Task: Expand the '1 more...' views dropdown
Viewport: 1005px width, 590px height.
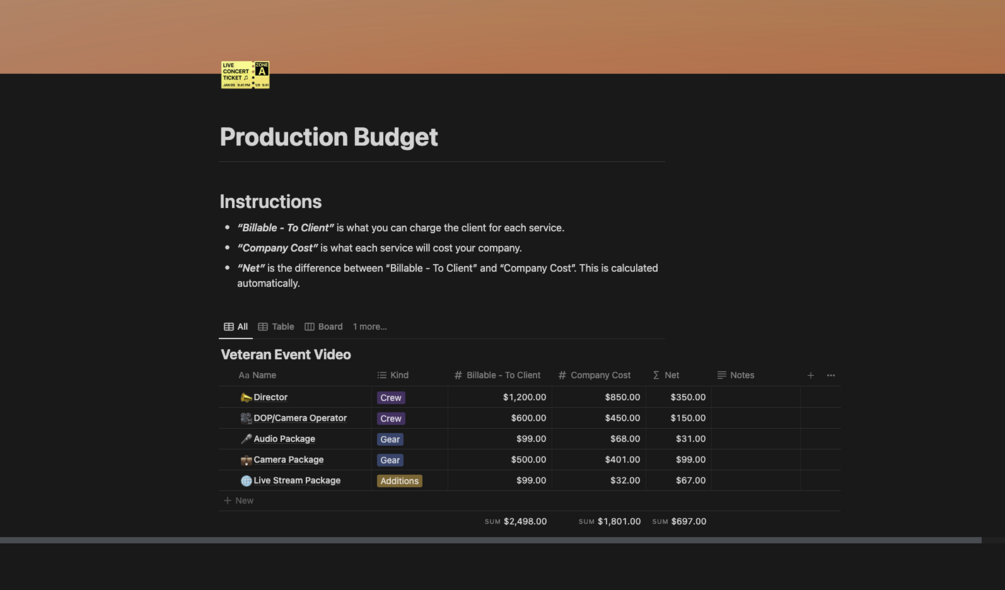Action: (370, 327)
